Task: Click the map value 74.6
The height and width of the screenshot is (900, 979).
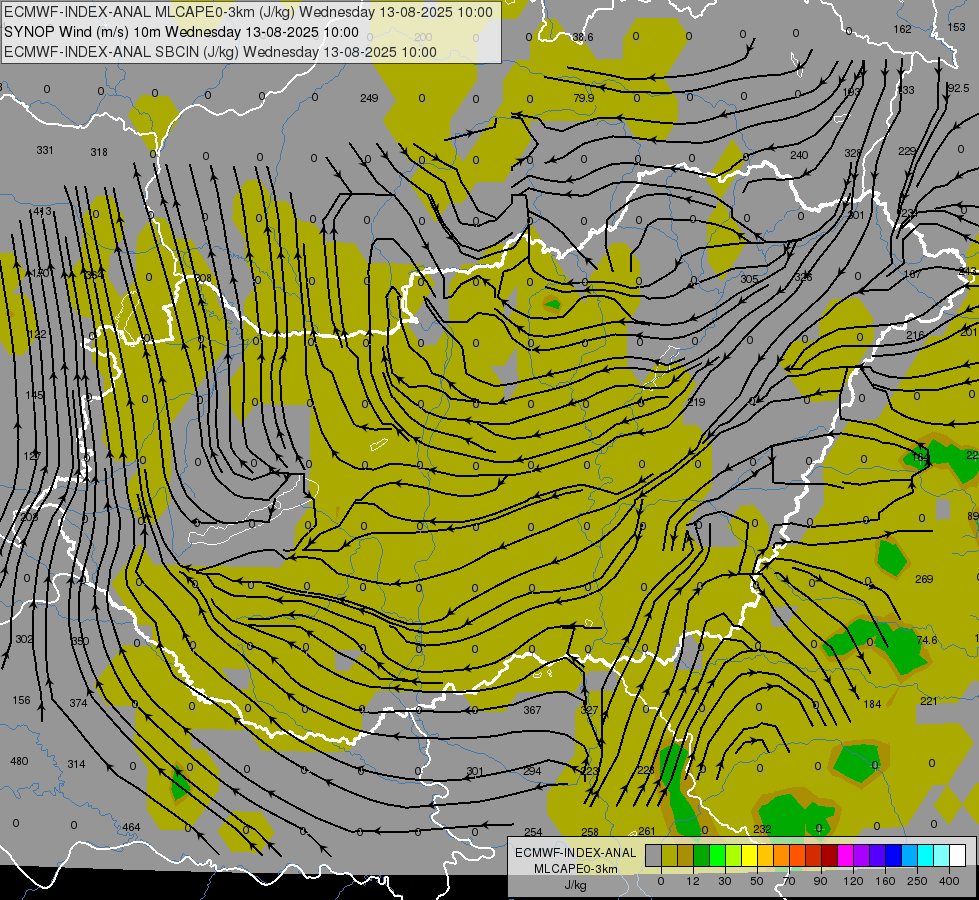Action: [927, 640]
